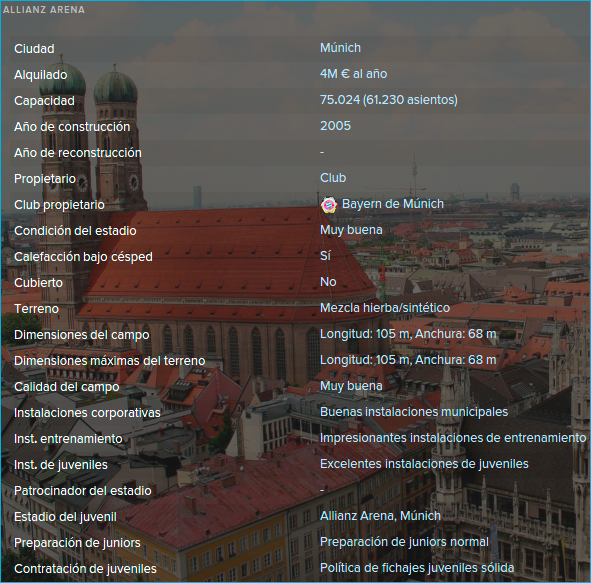The width and height of the screenshot is (591, 583).
Task: Select the Estadio del juvenil label
Action: pyautogui.click(x=66, y=517)
